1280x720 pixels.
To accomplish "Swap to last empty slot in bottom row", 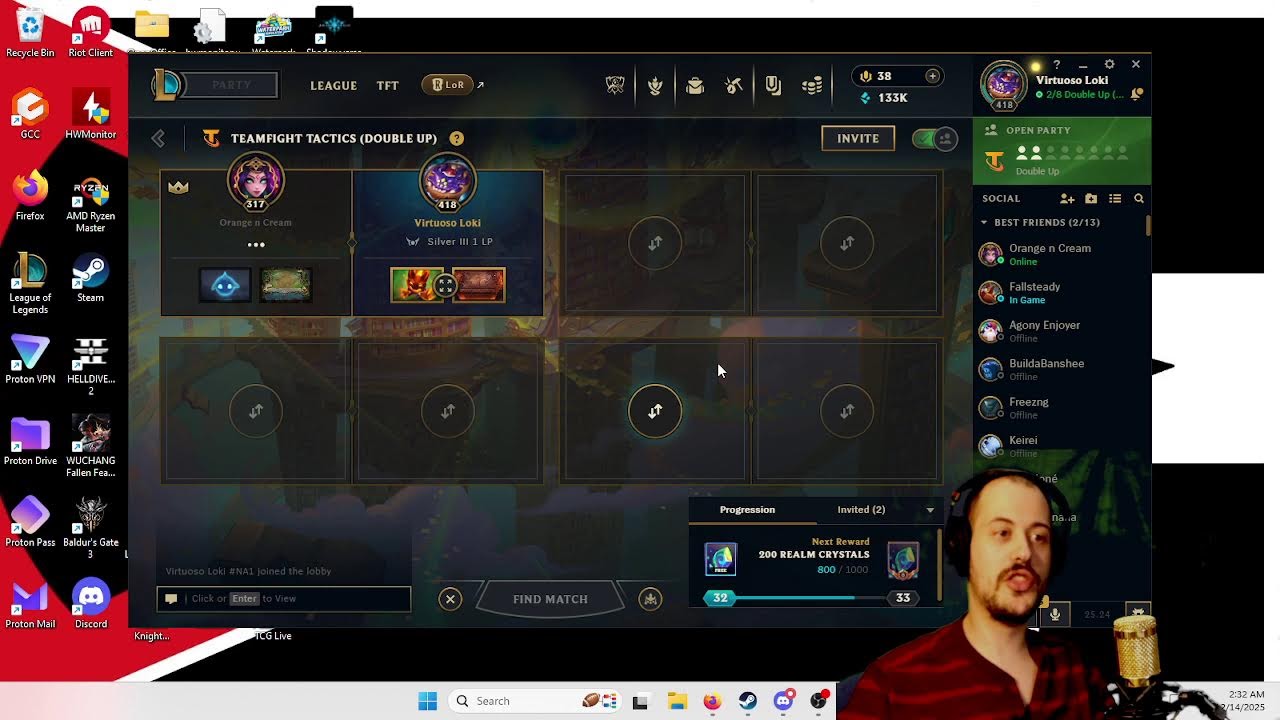I will click(847, 411).
